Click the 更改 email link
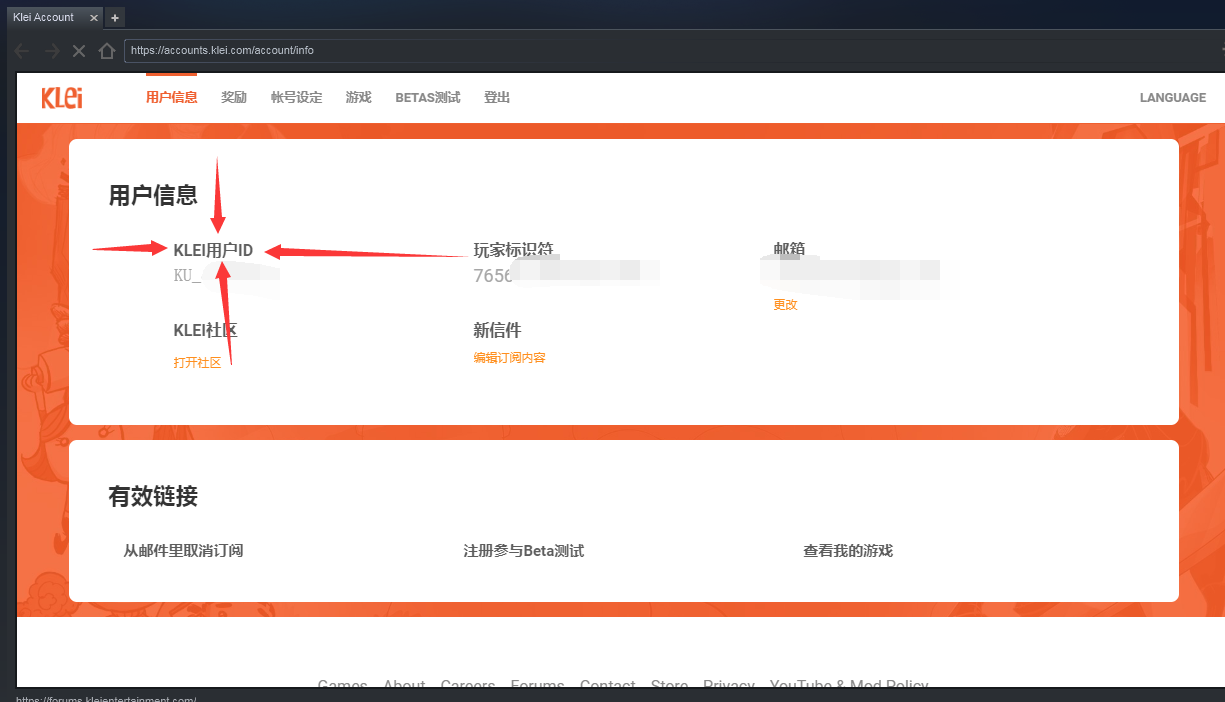Viewport: 1225px width, 702px height. coord(785,305)
